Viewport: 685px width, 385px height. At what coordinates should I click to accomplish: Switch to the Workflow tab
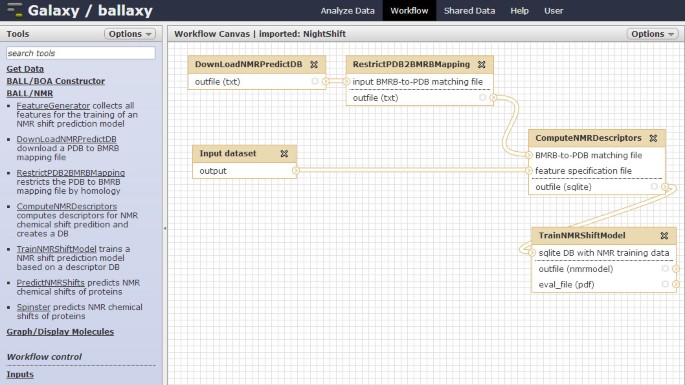point(409,11)
